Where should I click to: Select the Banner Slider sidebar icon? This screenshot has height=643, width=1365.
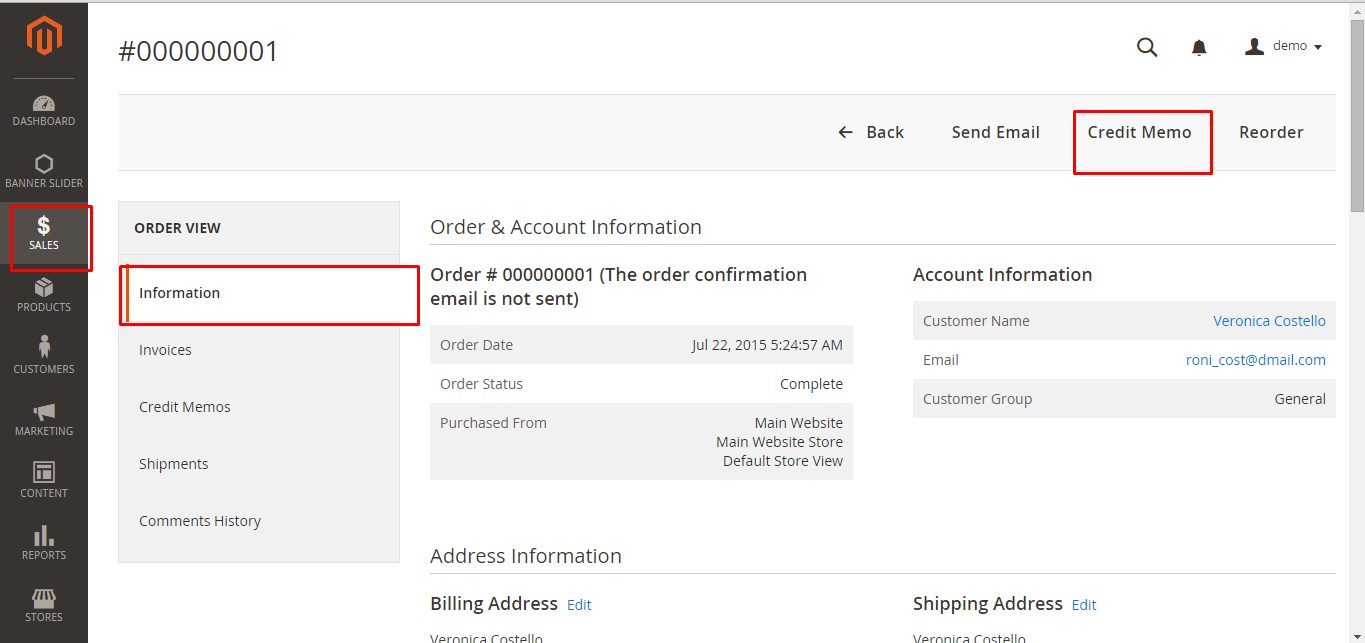(x=43, y=172)
